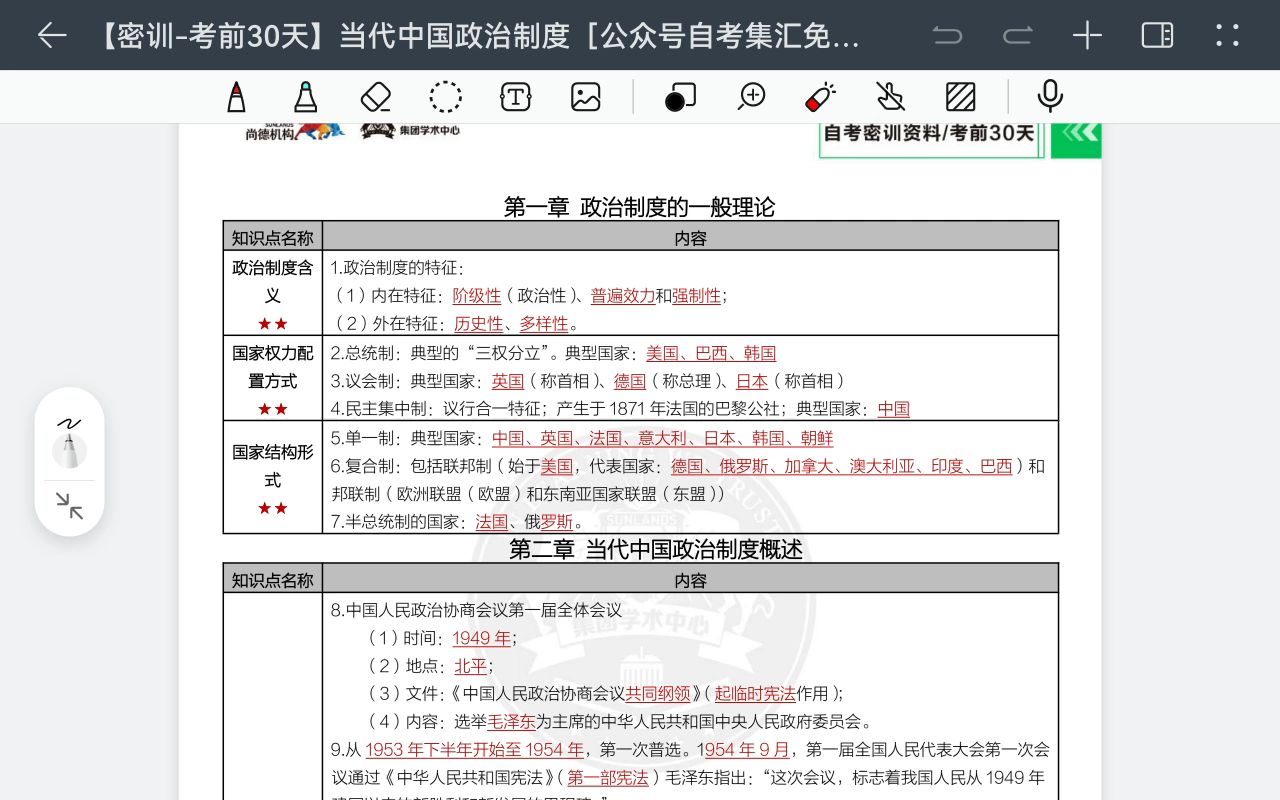Click underlined text 第一部宪法

(608, 778)
